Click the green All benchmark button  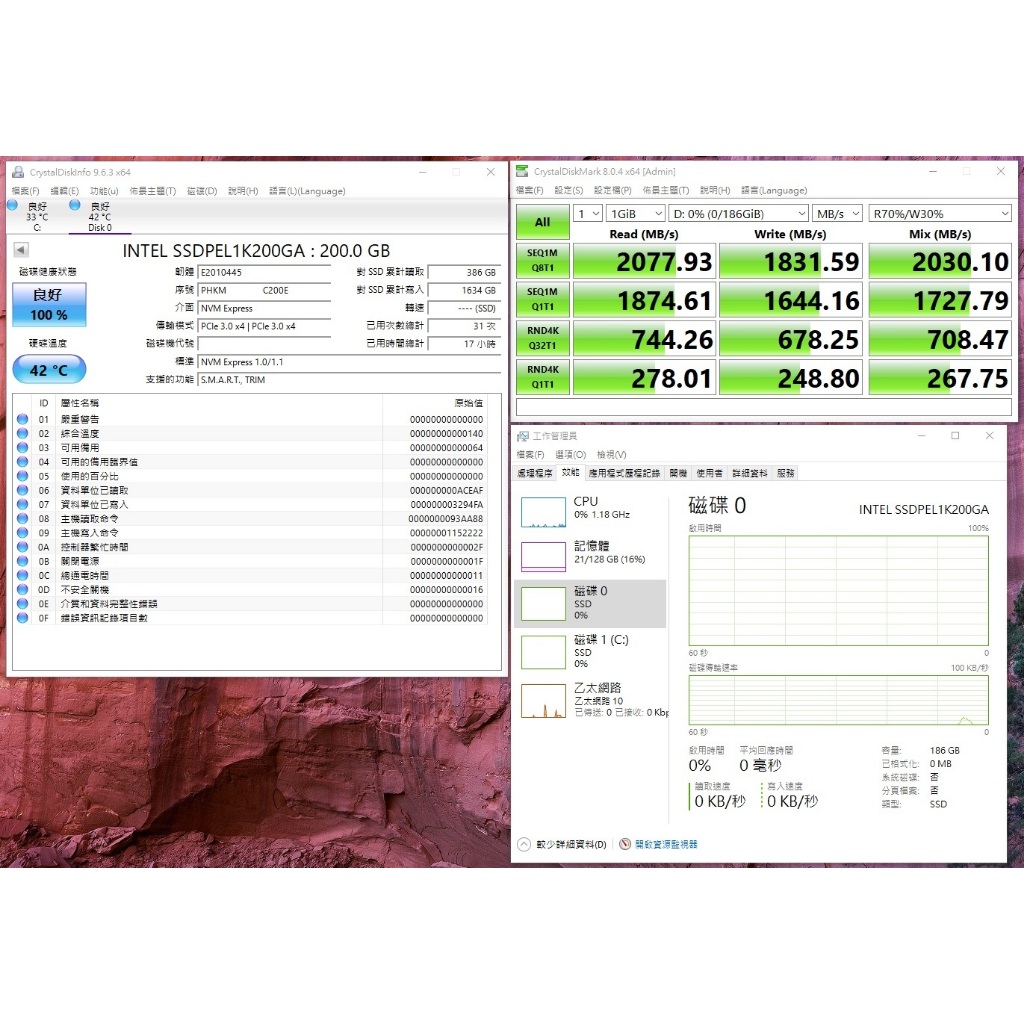coord(542,222)
